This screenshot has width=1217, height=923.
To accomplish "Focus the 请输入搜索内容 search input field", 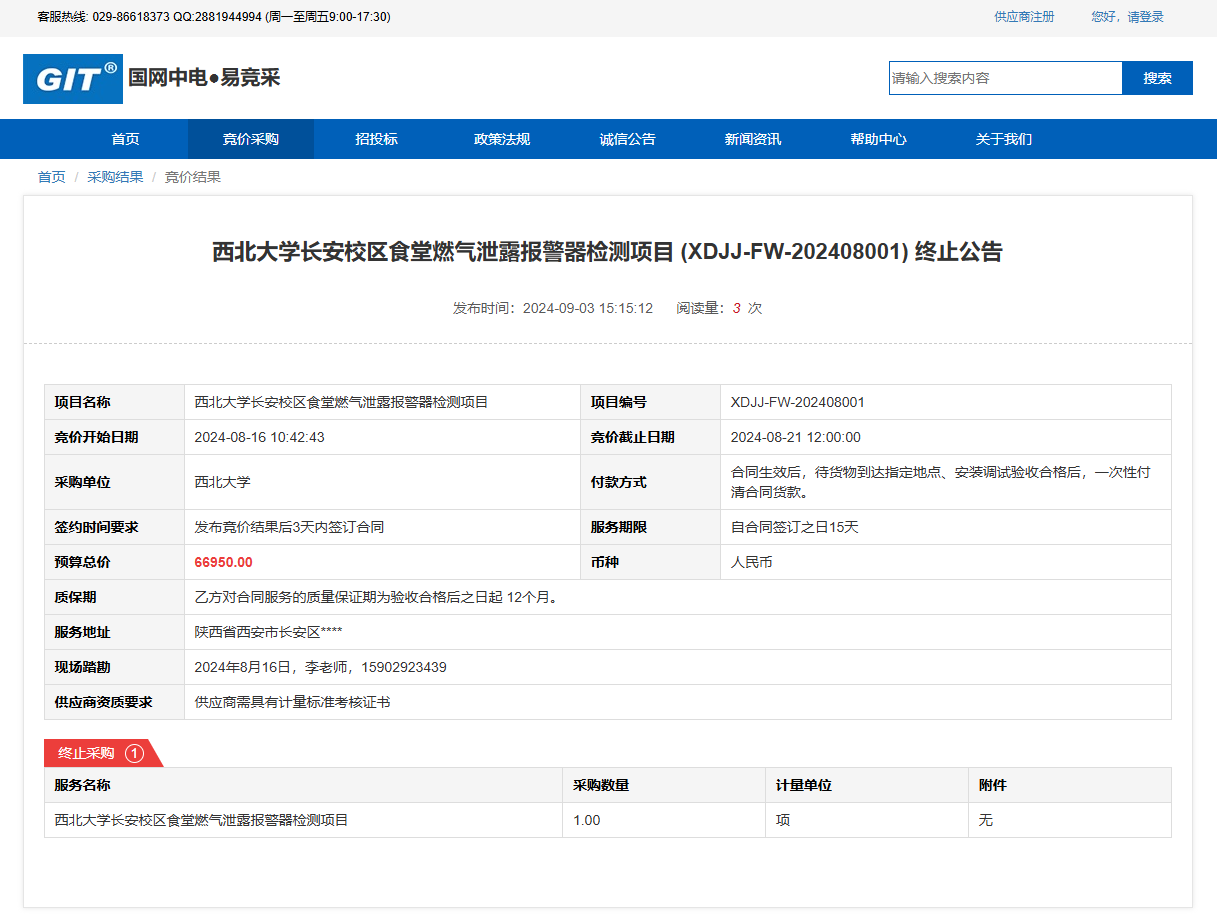I will pyautogui.click(x=1004, y=78).
